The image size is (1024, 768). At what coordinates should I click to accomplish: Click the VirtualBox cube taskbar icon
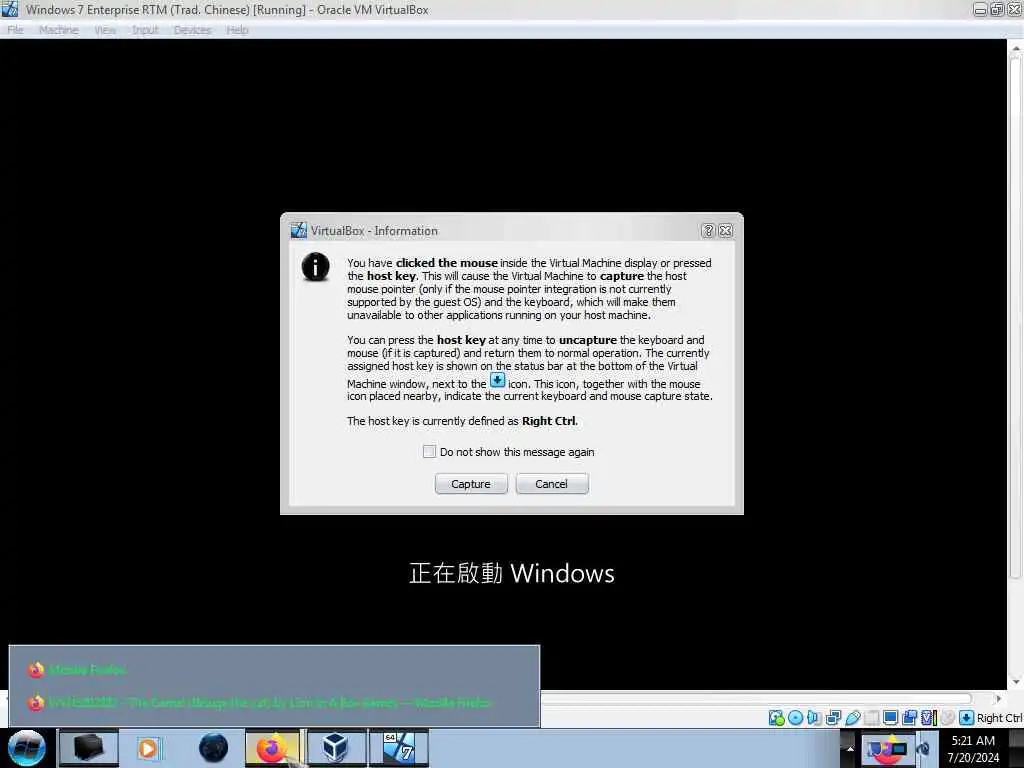(x=336, y=748)
